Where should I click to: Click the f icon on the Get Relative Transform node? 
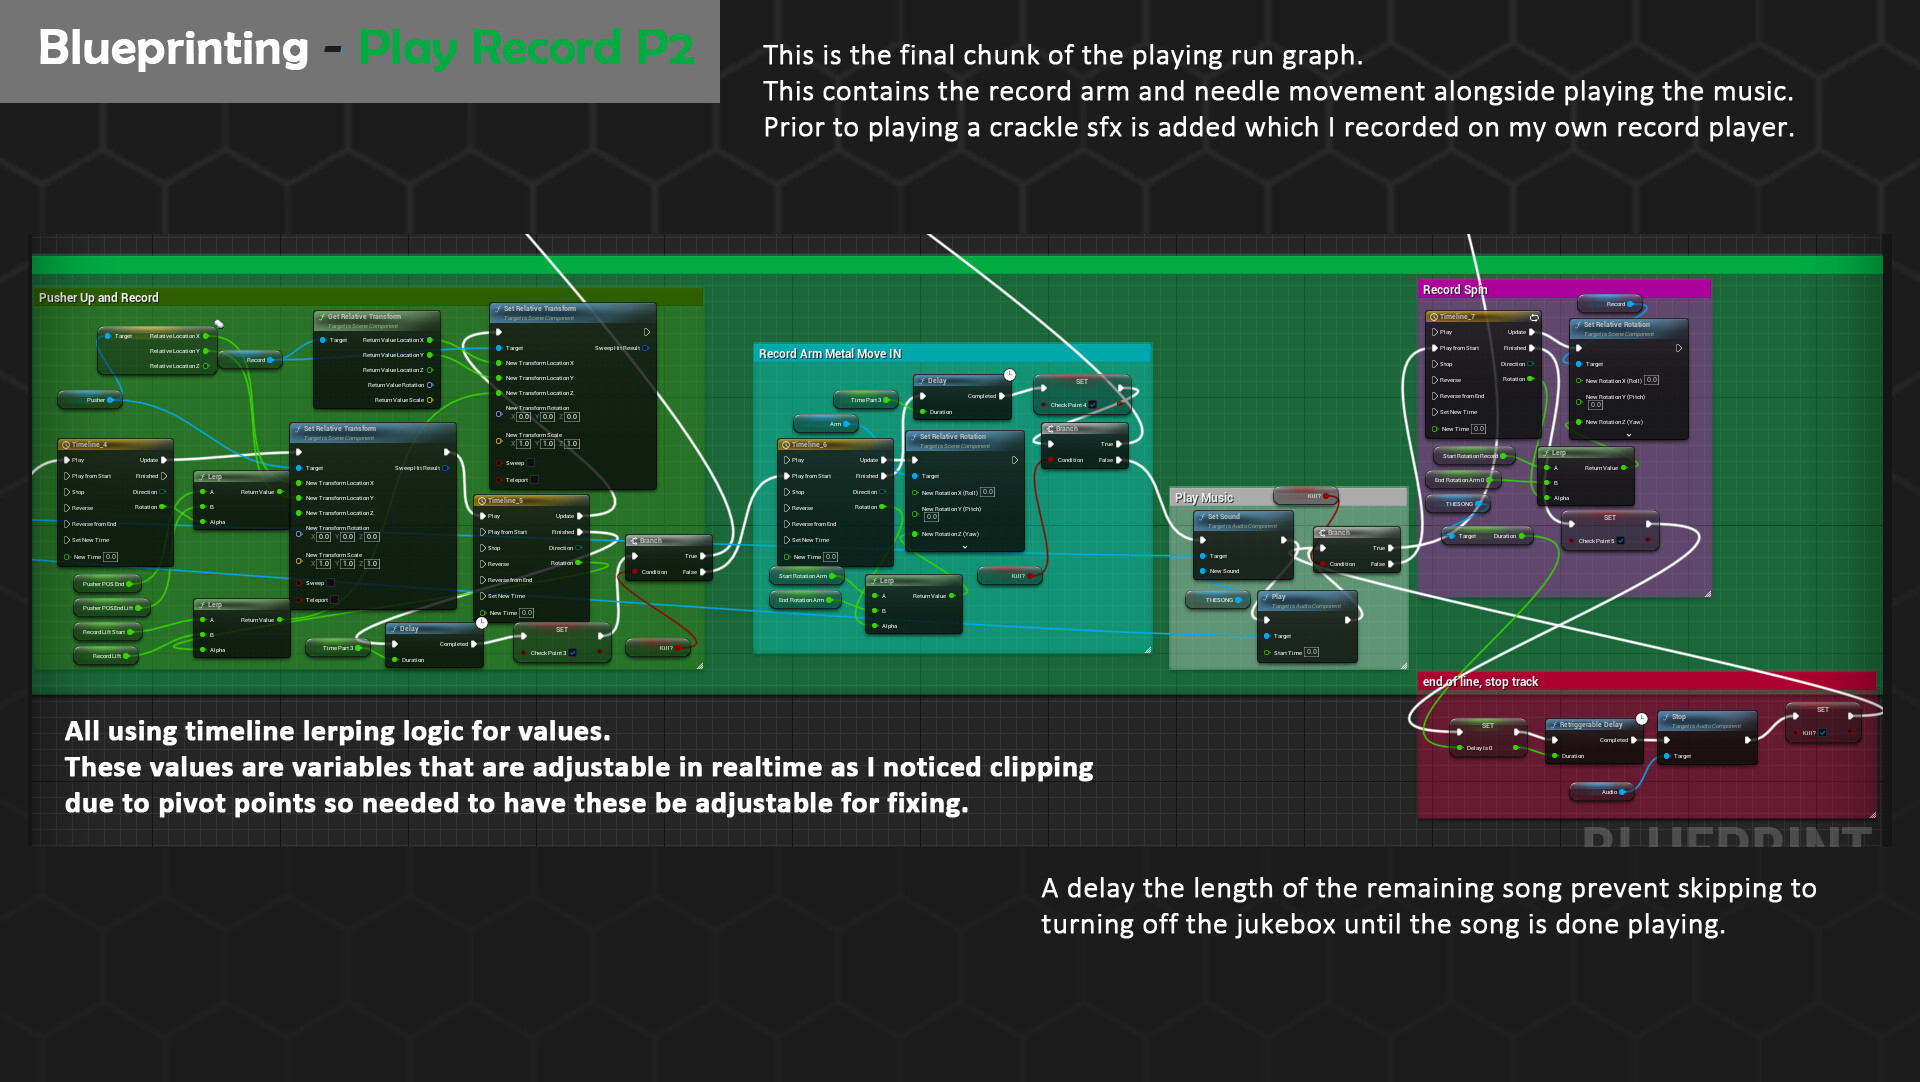(x=322, y=316)
